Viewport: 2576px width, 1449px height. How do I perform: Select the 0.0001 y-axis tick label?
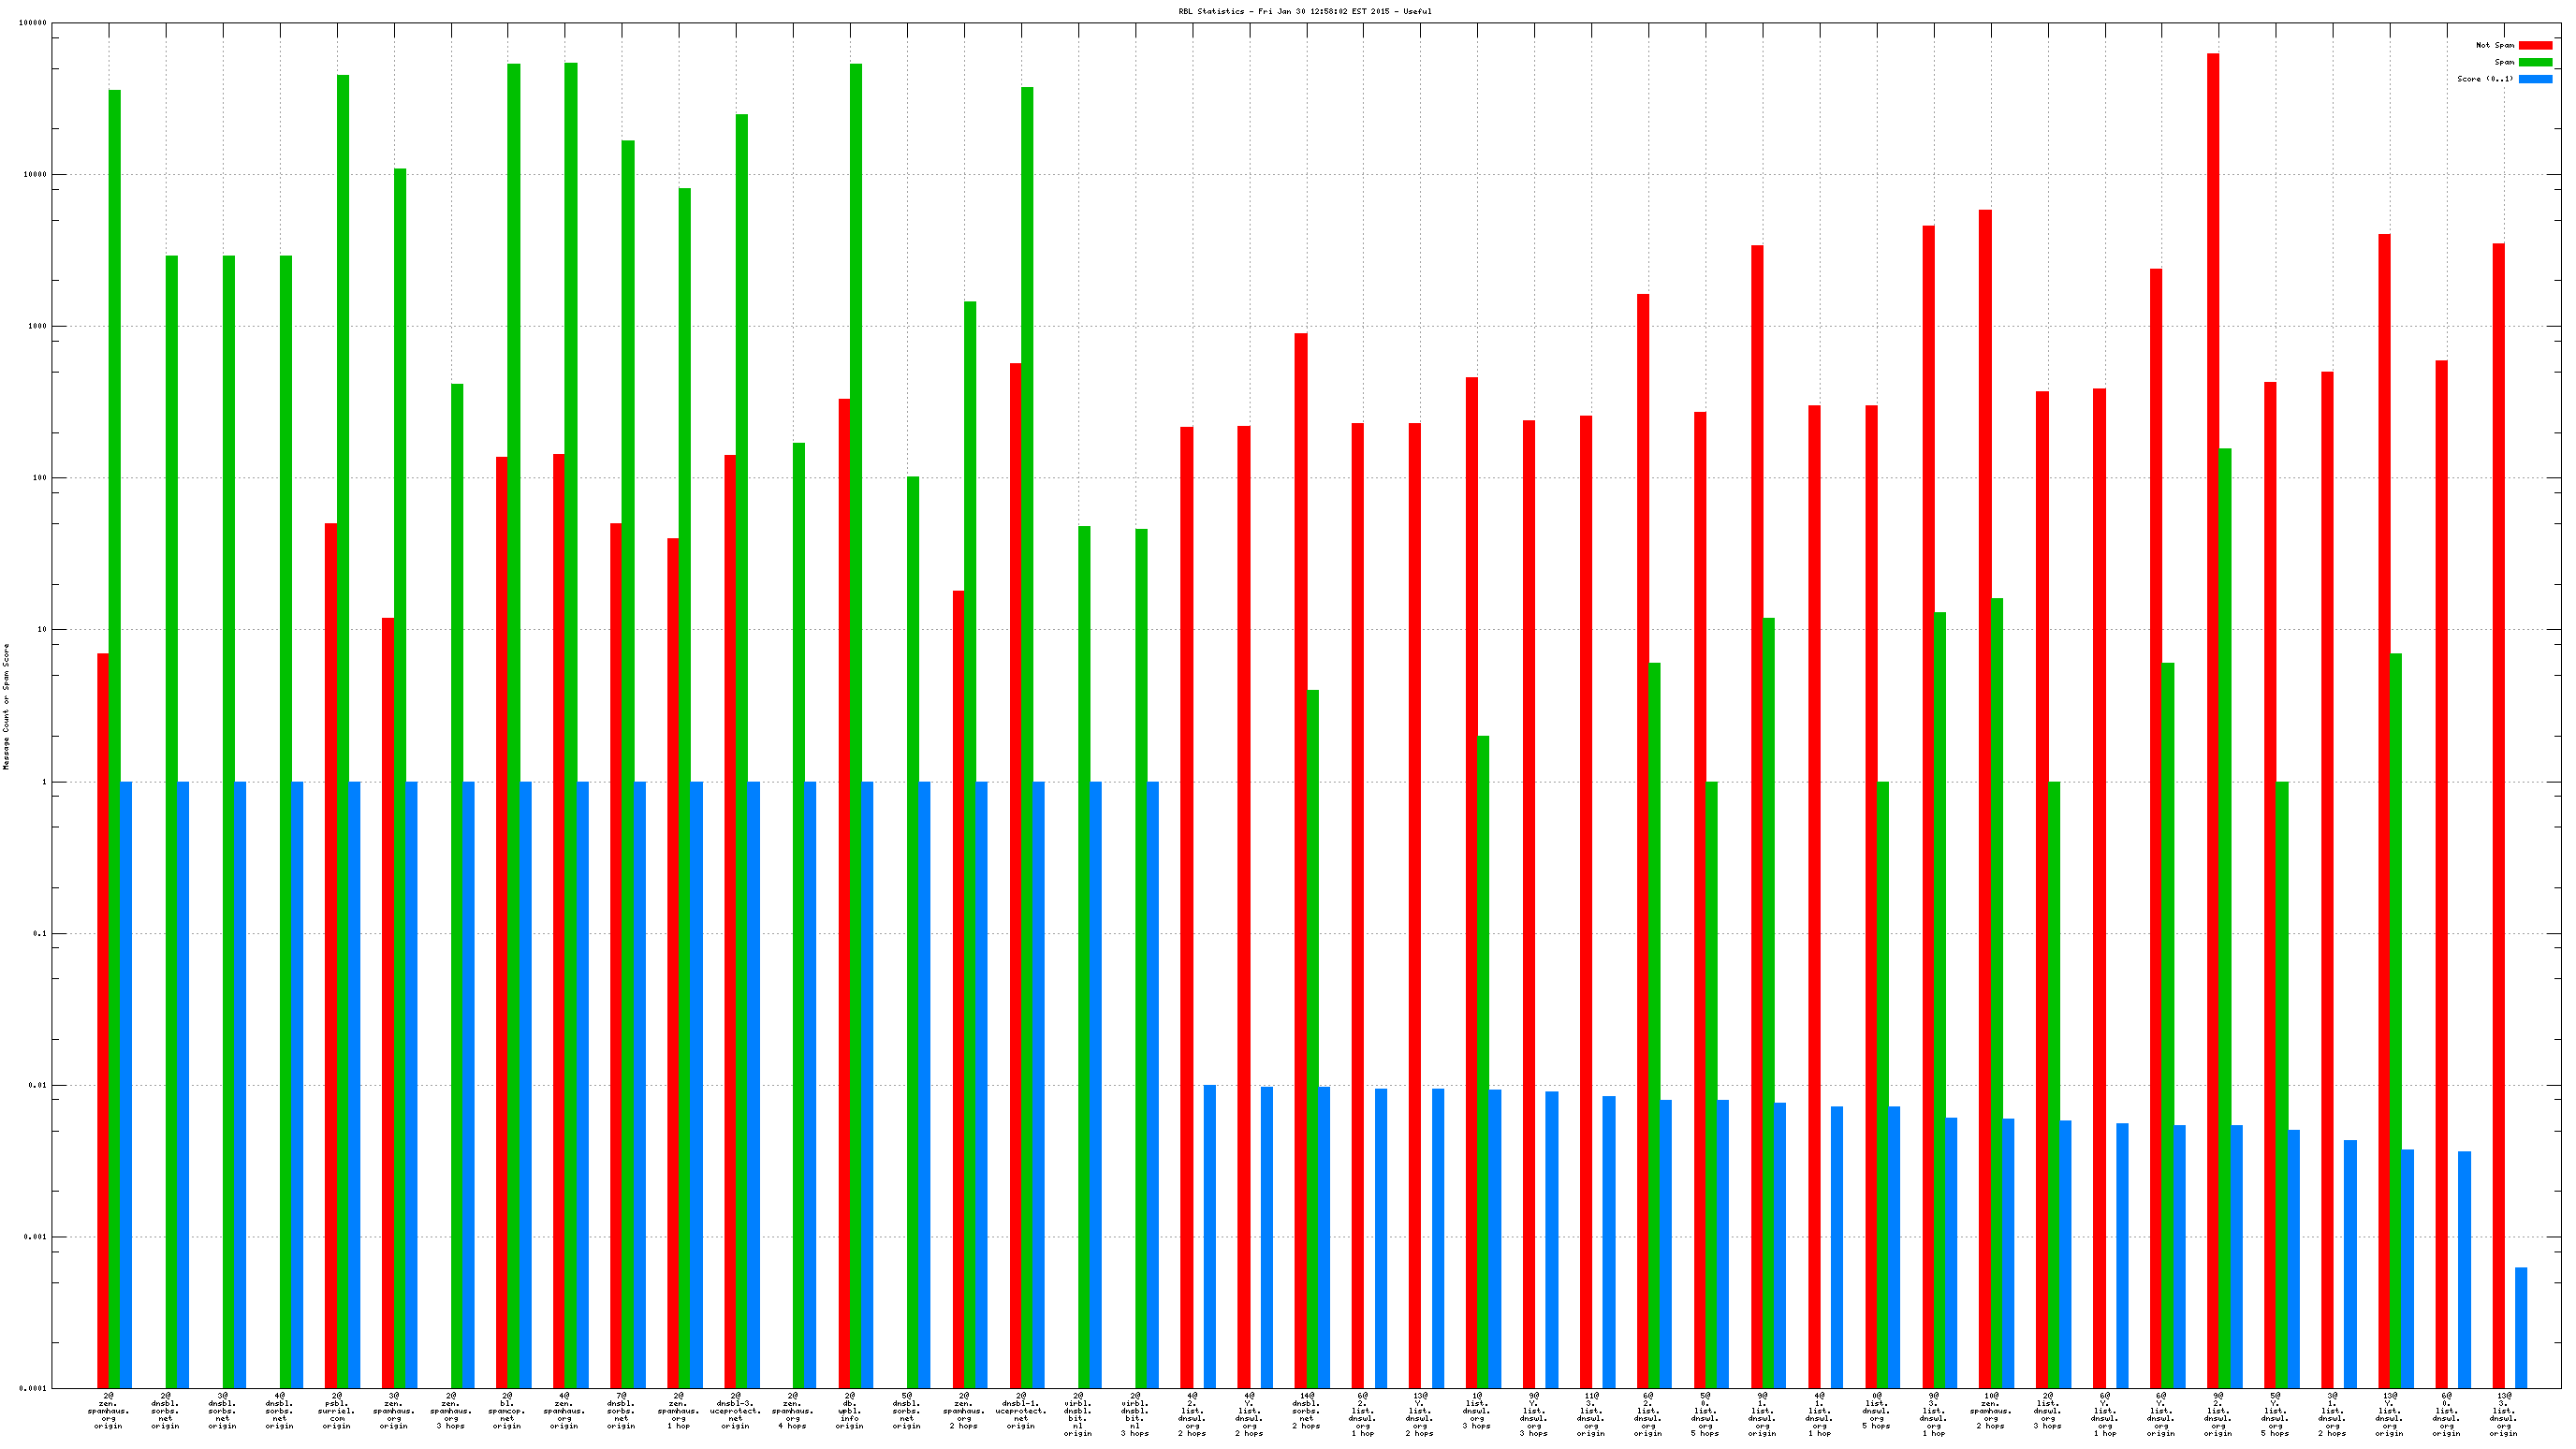33,1388
